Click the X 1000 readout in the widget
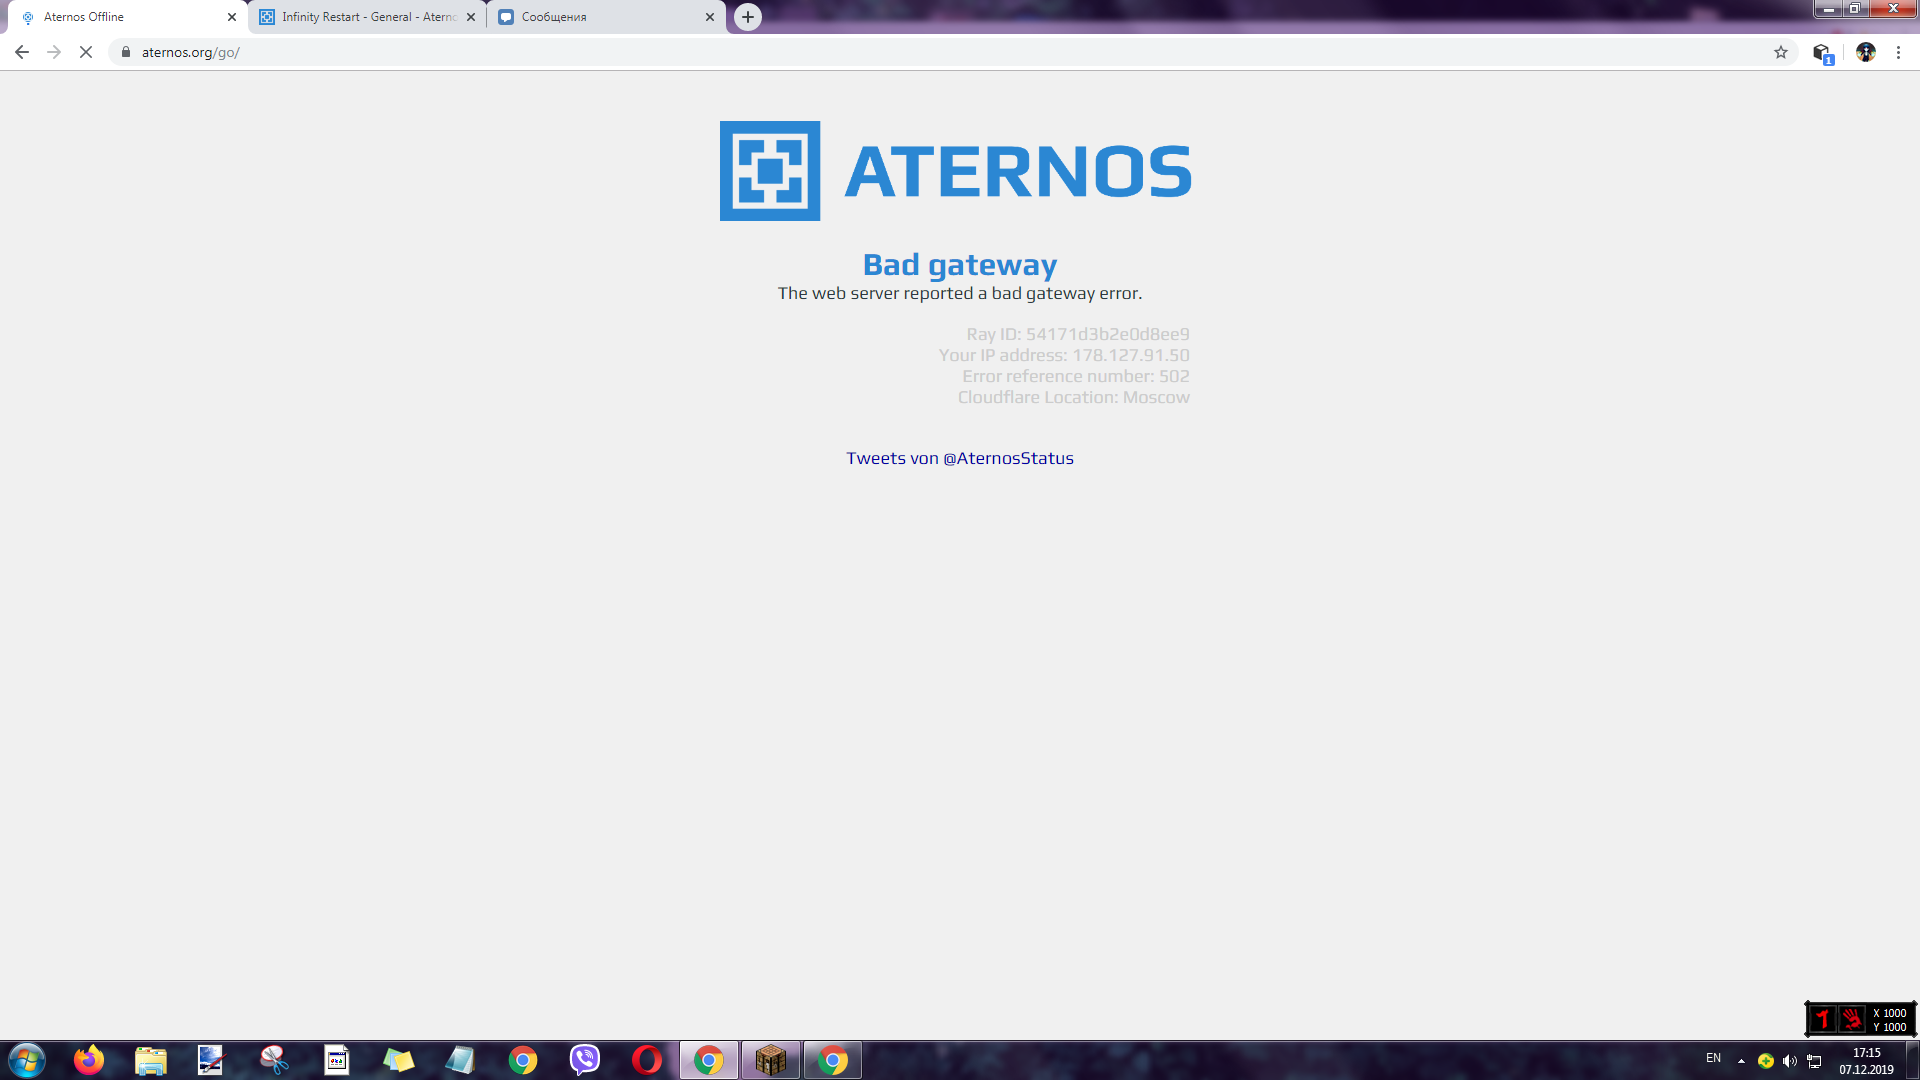The width and height of the screenshot is (1920, 1080). [x=1889, y=1013]
